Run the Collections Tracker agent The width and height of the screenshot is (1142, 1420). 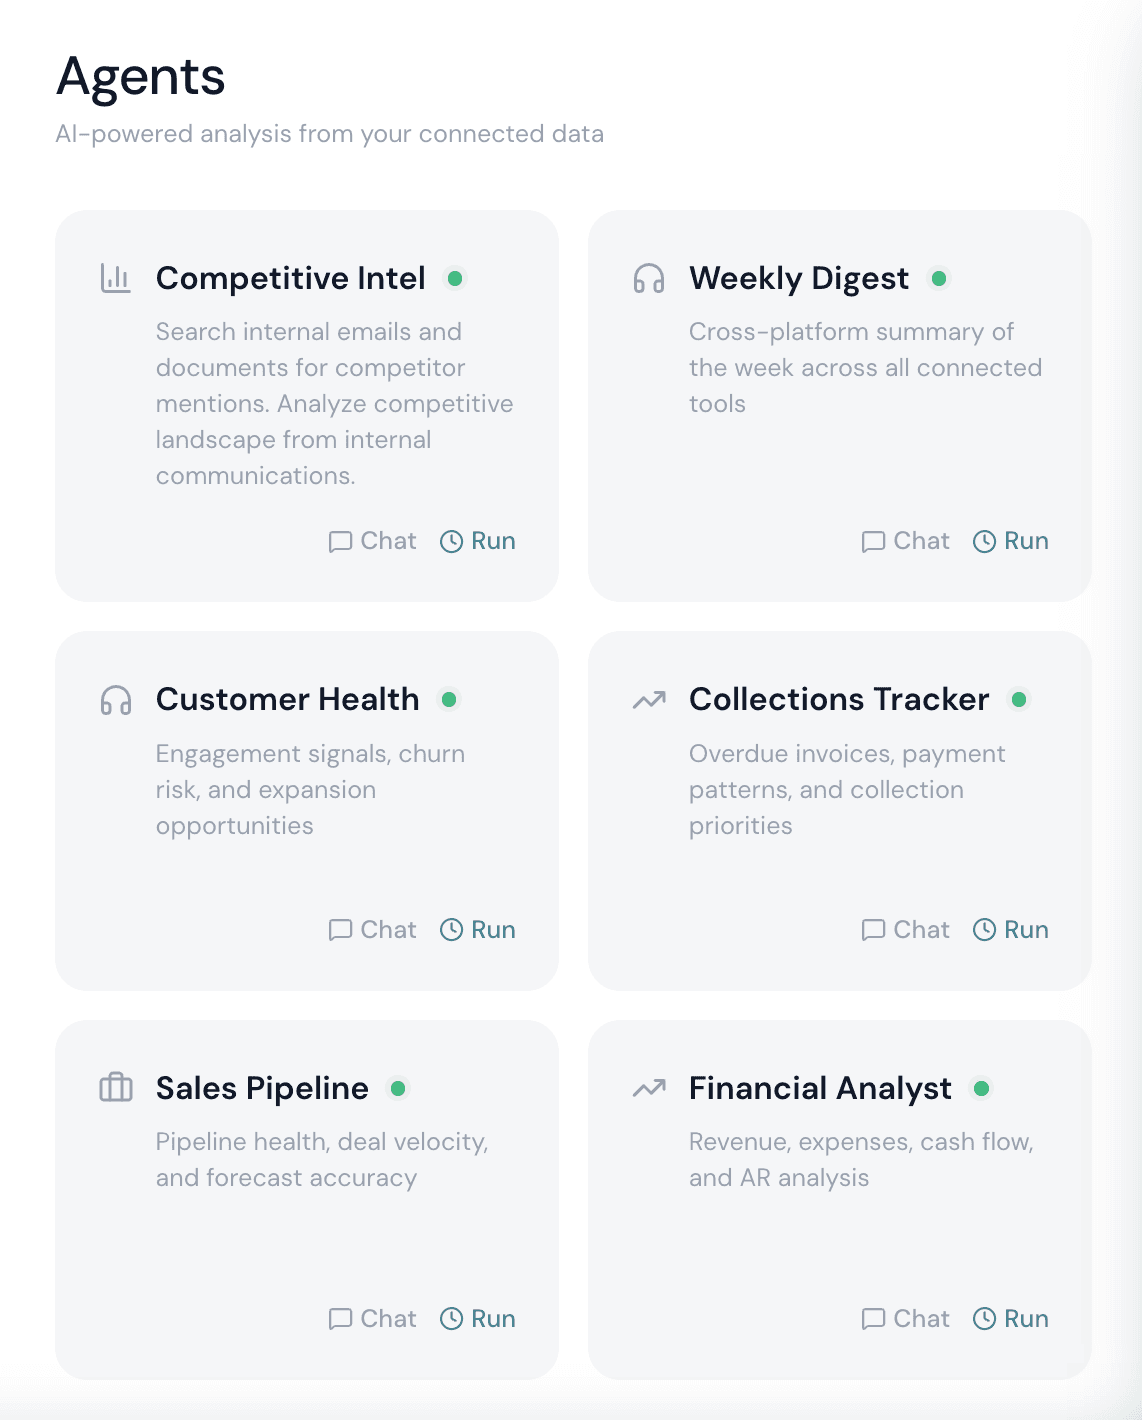(1010, 930)
